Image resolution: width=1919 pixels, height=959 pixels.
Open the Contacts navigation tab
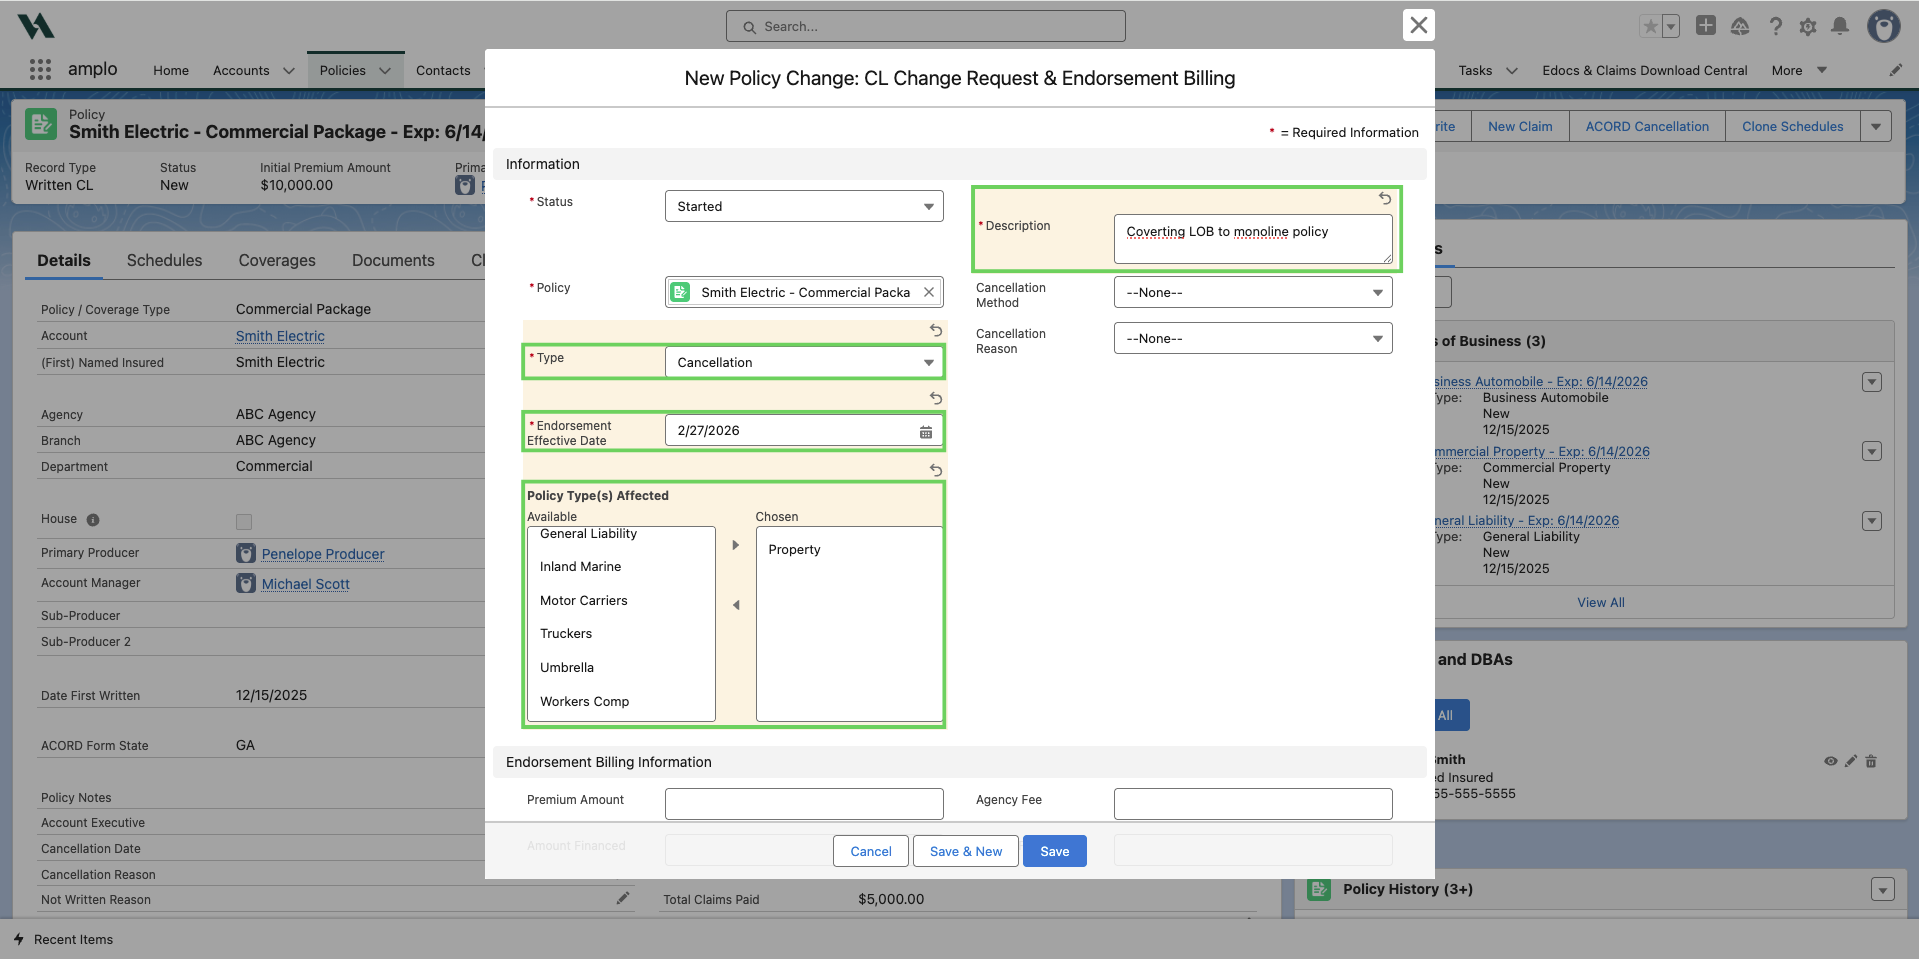443,70
